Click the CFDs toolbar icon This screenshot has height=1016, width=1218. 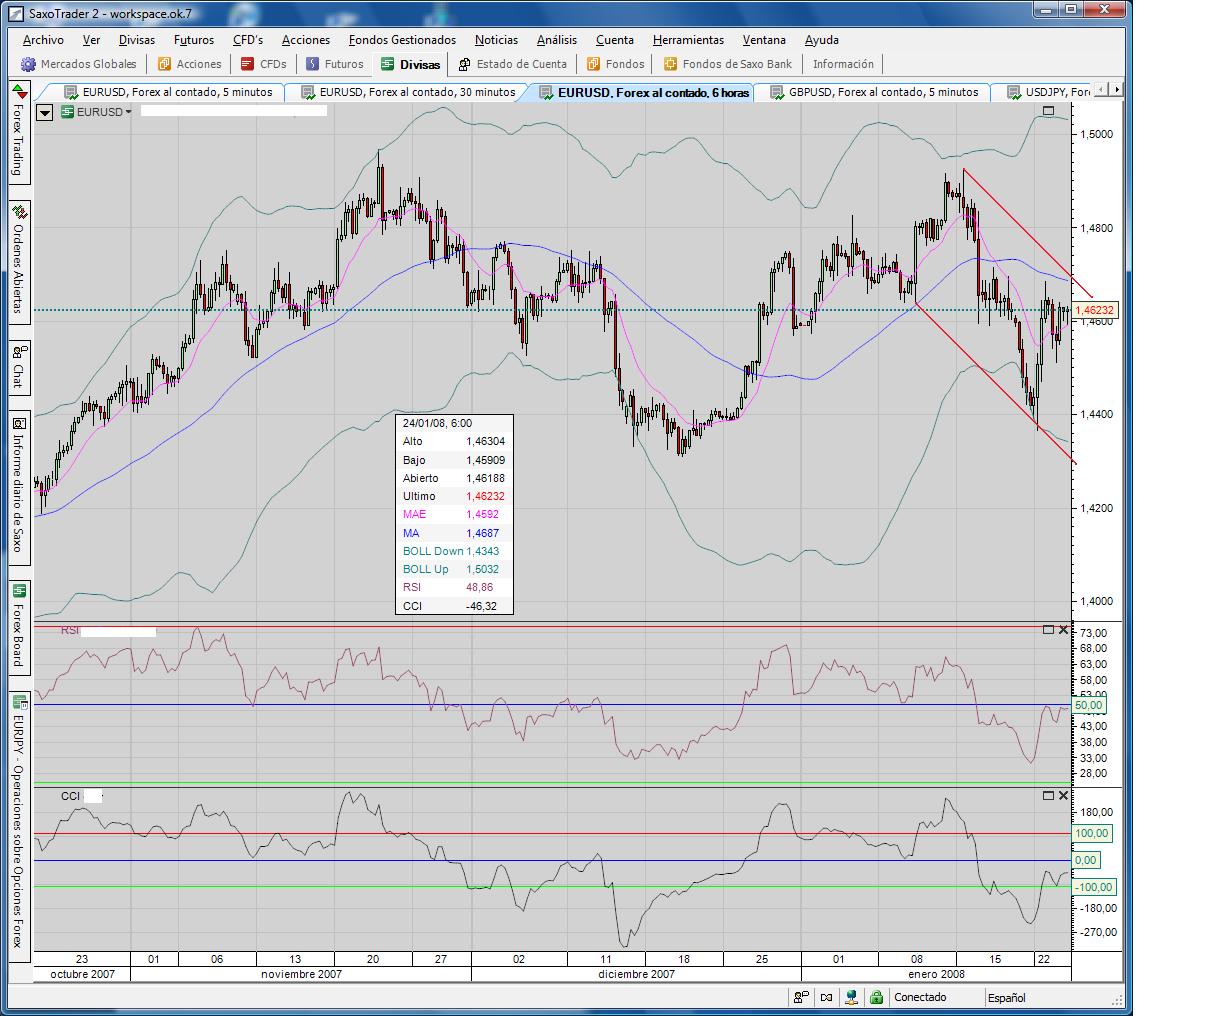247,64
